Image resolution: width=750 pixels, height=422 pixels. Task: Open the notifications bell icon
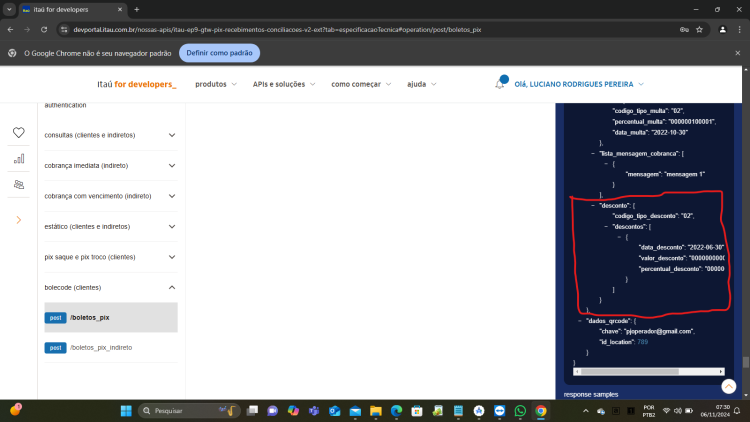[x=500, y=84]
